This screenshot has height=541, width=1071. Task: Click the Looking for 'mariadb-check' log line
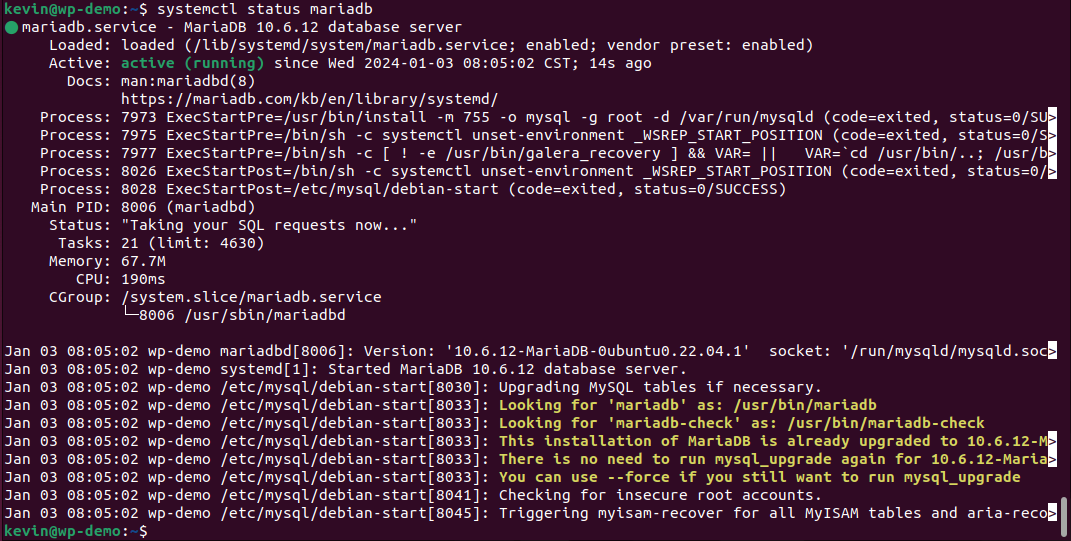[742, 424]
